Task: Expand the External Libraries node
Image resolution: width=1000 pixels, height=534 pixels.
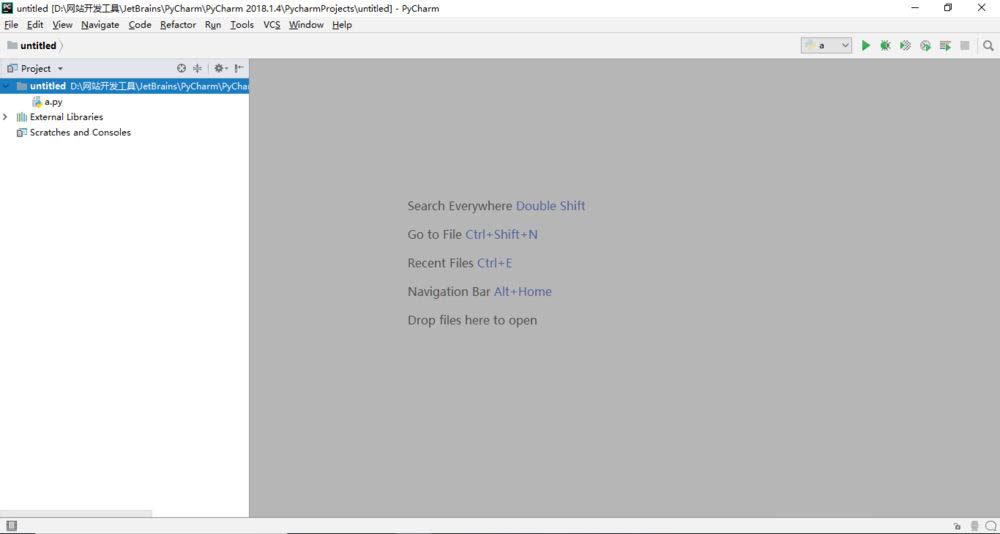Action: 6,117
